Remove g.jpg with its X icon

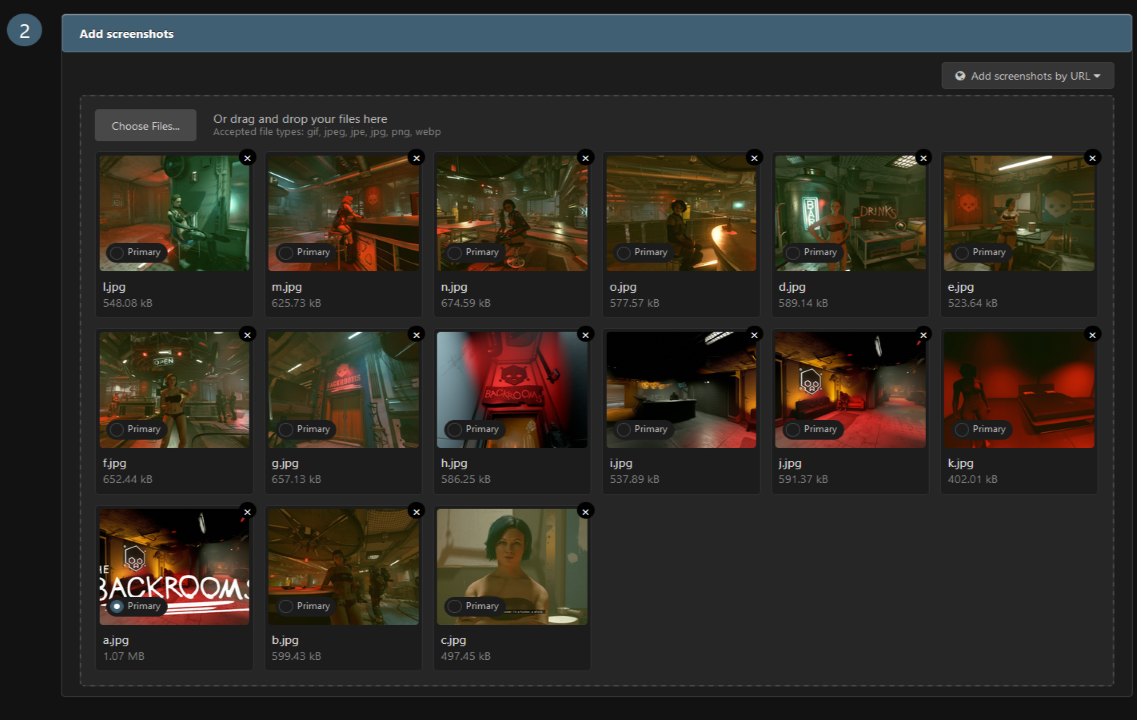point(416,334)
